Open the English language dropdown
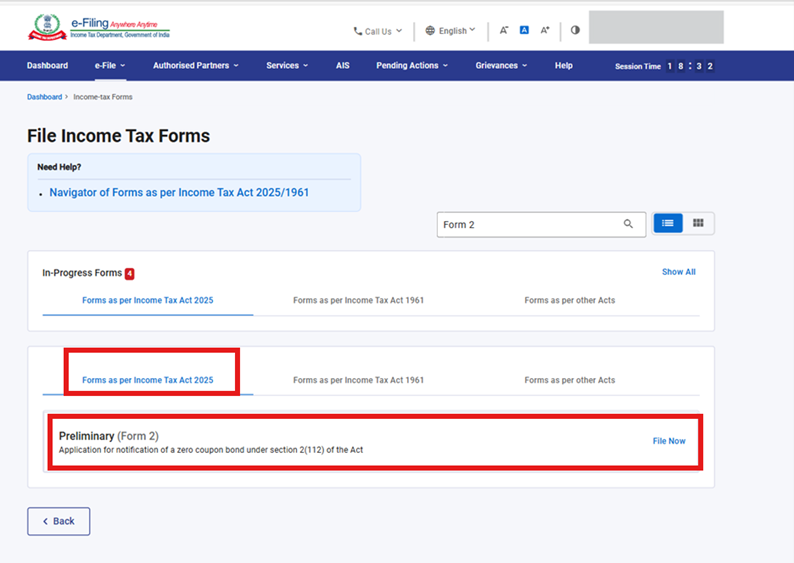This screenshot has width=794, height=563. 451,31
